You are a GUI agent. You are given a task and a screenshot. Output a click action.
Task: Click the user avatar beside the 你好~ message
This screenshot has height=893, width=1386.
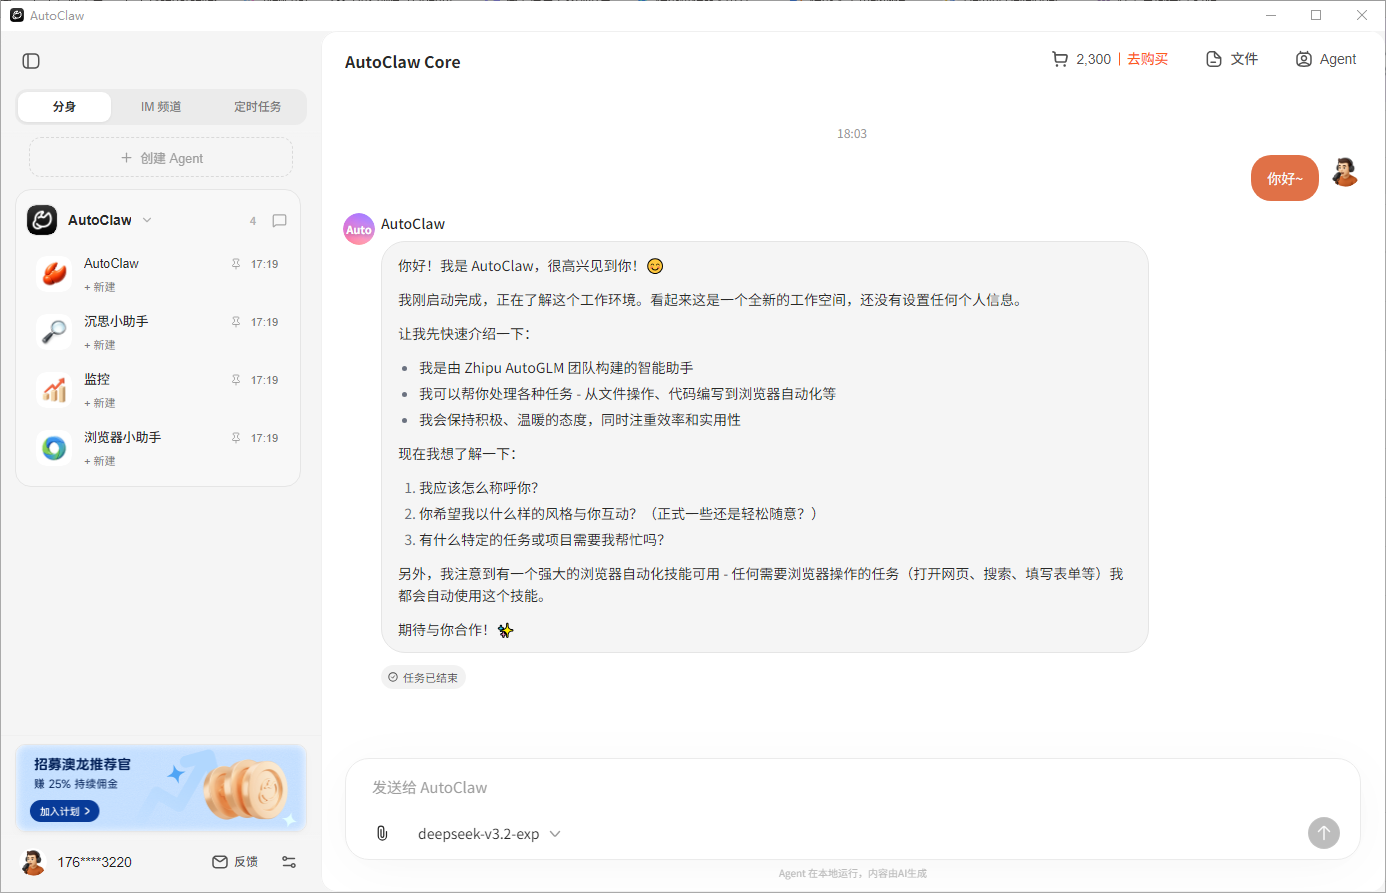(1345, 172)
